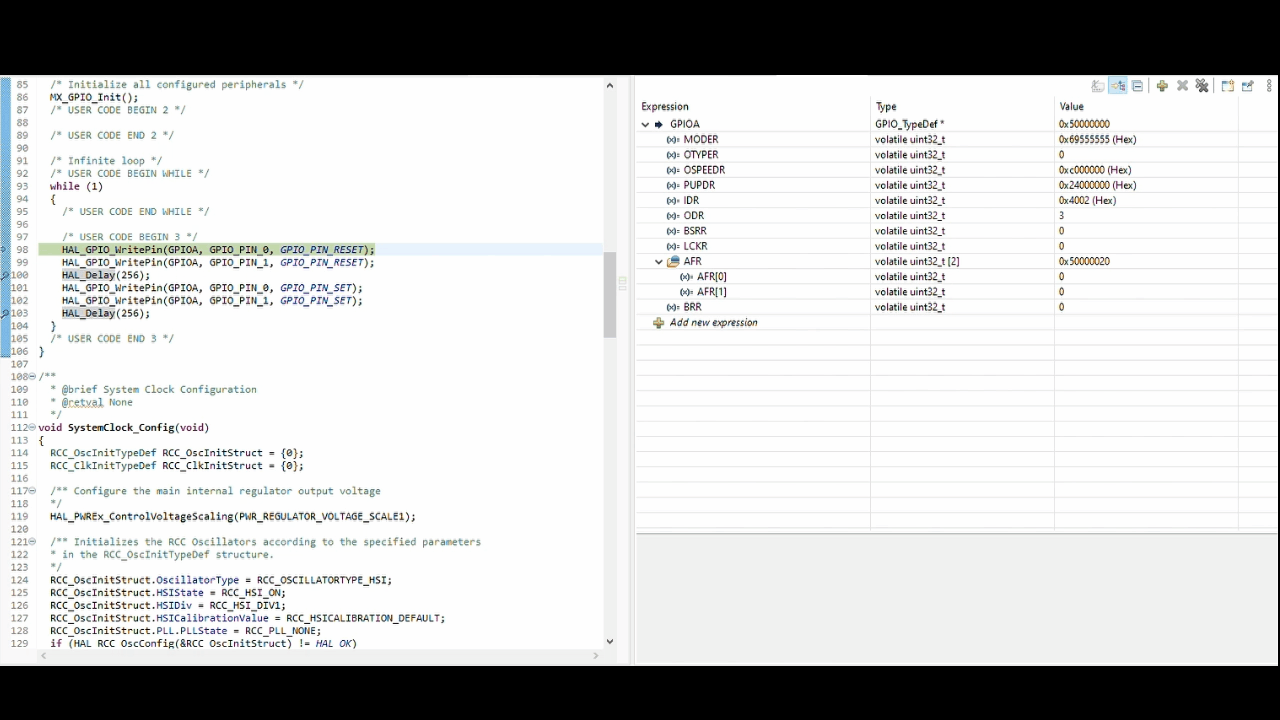Click HAL_PWREx_ControlVoltageScaling on line 119

[x=141, y=517]
